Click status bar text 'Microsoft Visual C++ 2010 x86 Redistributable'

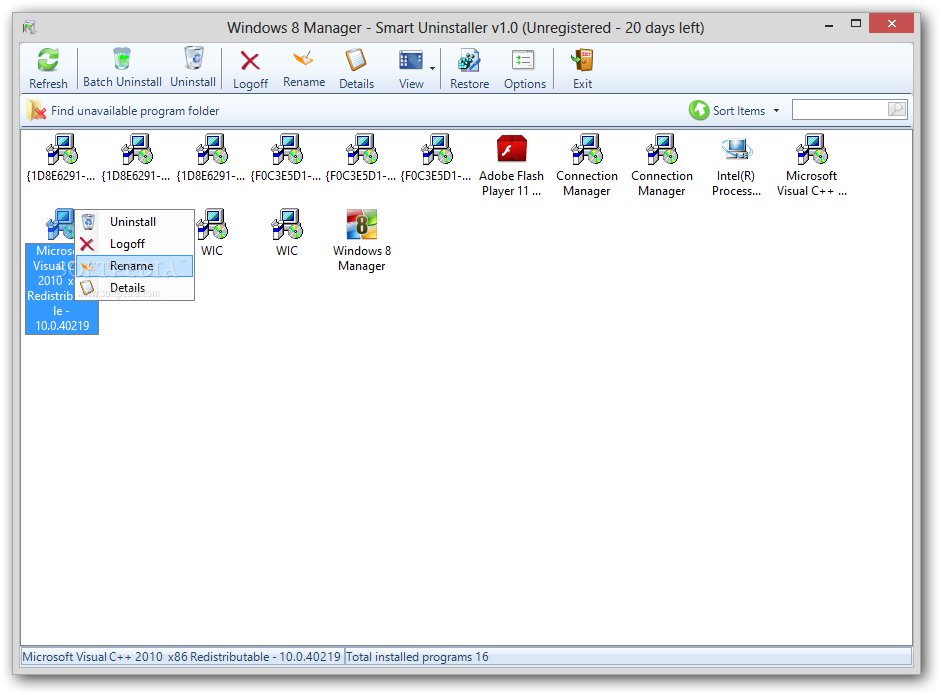pos(181,657)
